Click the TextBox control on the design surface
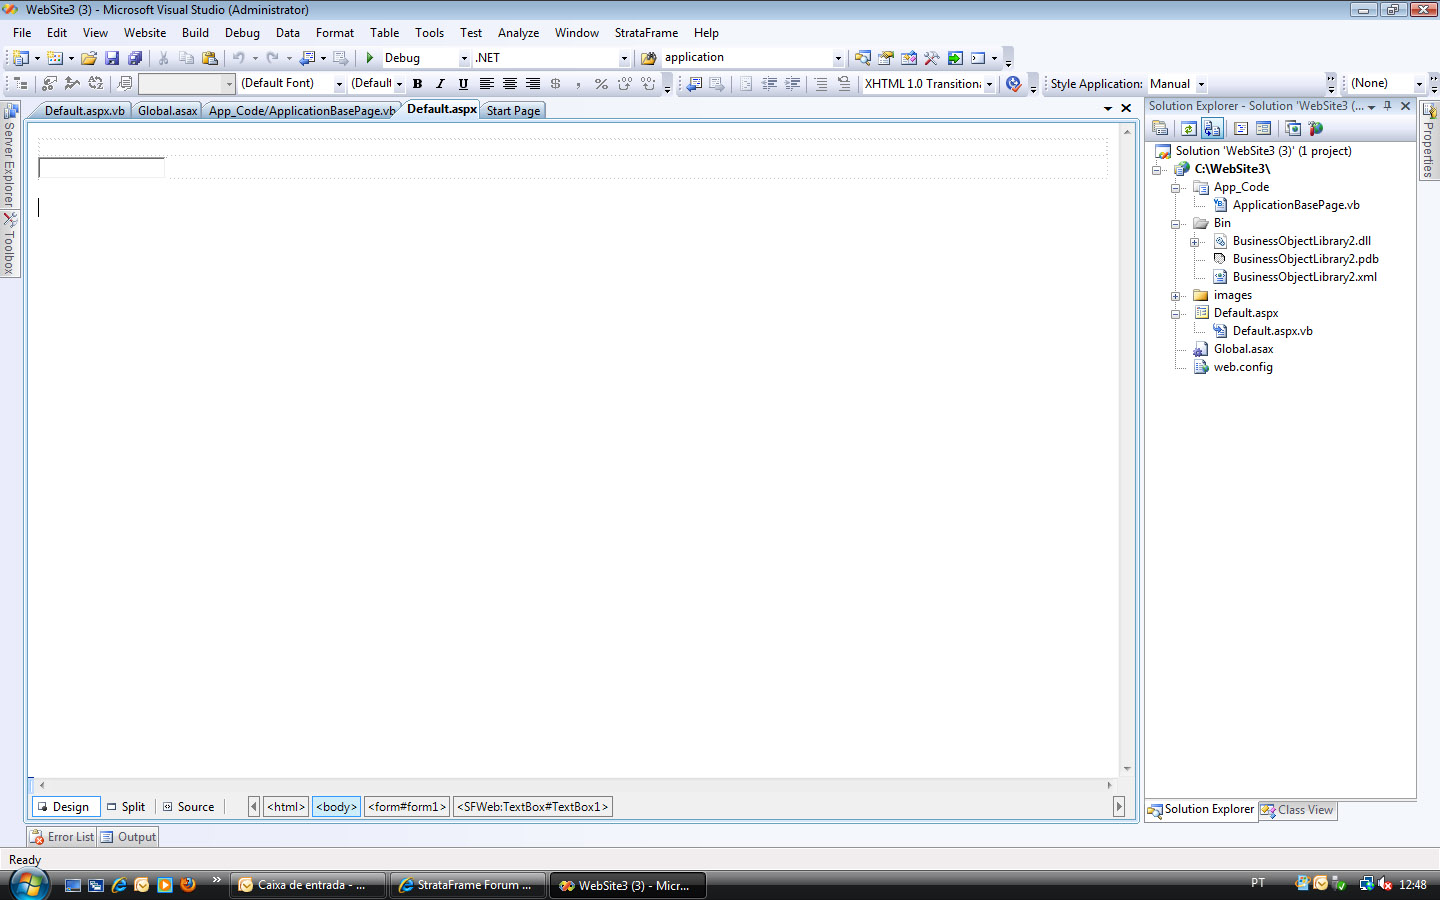1440x900 pixels. click(101, 168)
